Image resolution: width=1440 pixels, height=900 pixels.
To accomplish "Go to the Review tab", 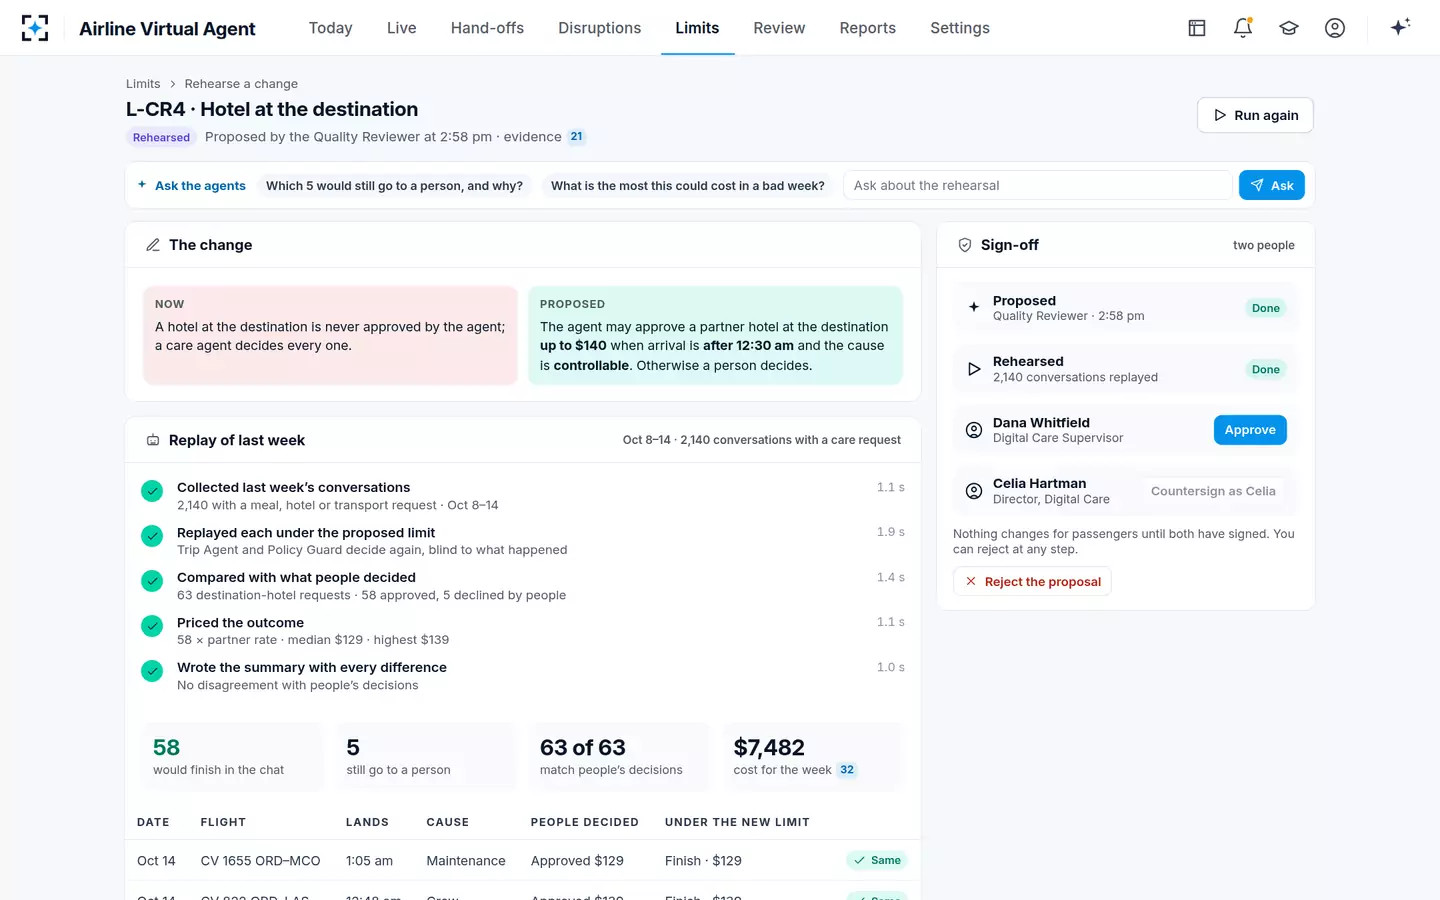I will [x=779, y=28].
